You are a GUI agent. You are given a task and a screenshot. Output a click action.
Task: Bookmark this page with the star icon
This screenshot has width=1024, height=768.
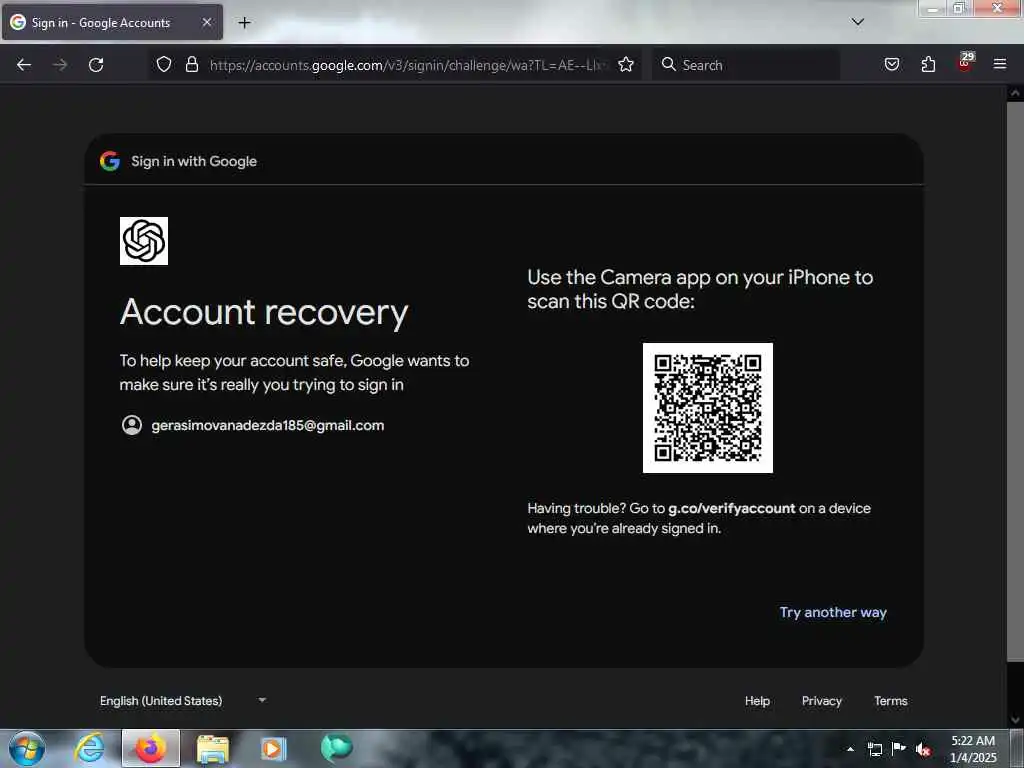coord(626,64)
